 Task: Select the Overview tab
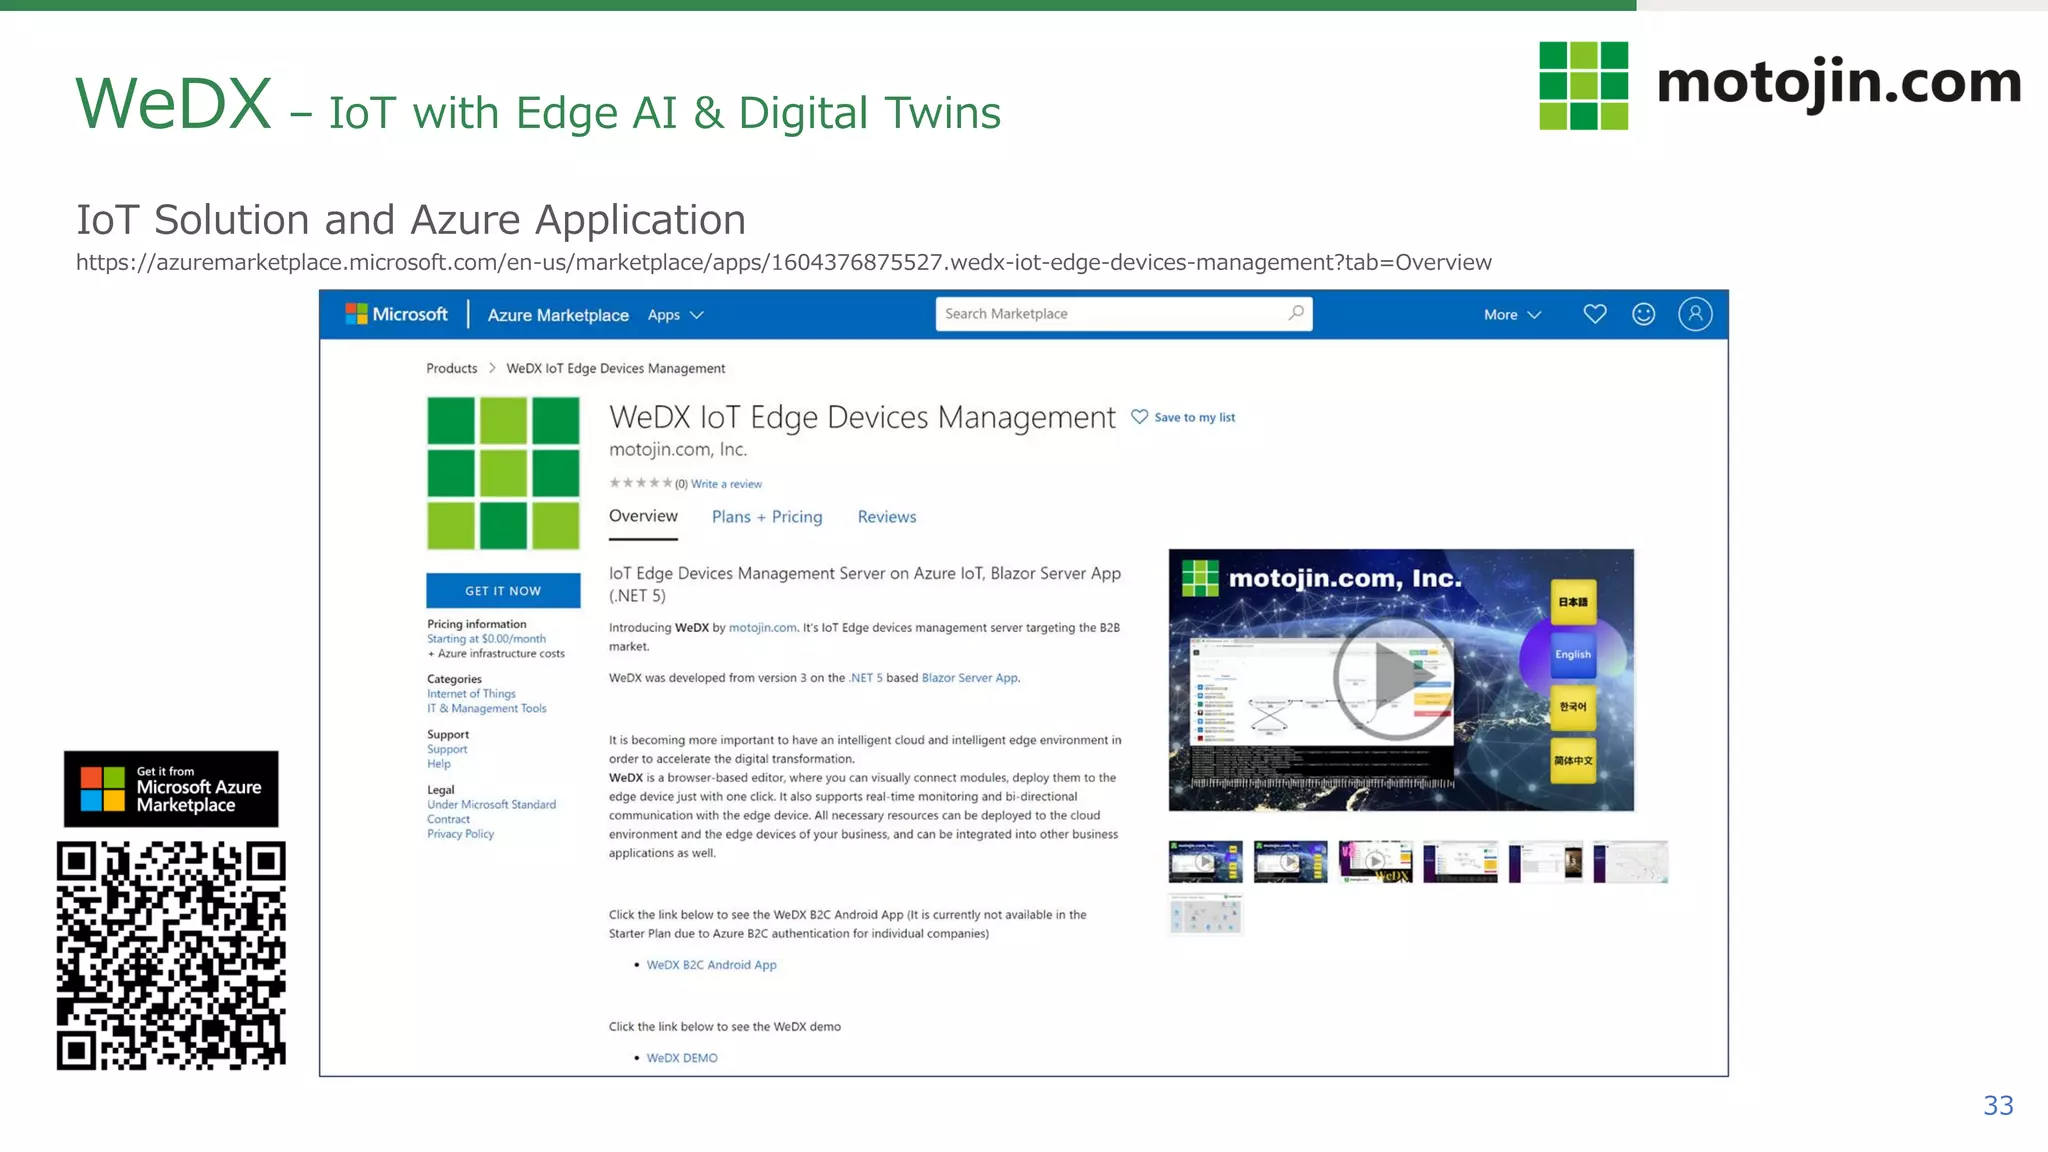pyautogui.click(x=643, y=516)
